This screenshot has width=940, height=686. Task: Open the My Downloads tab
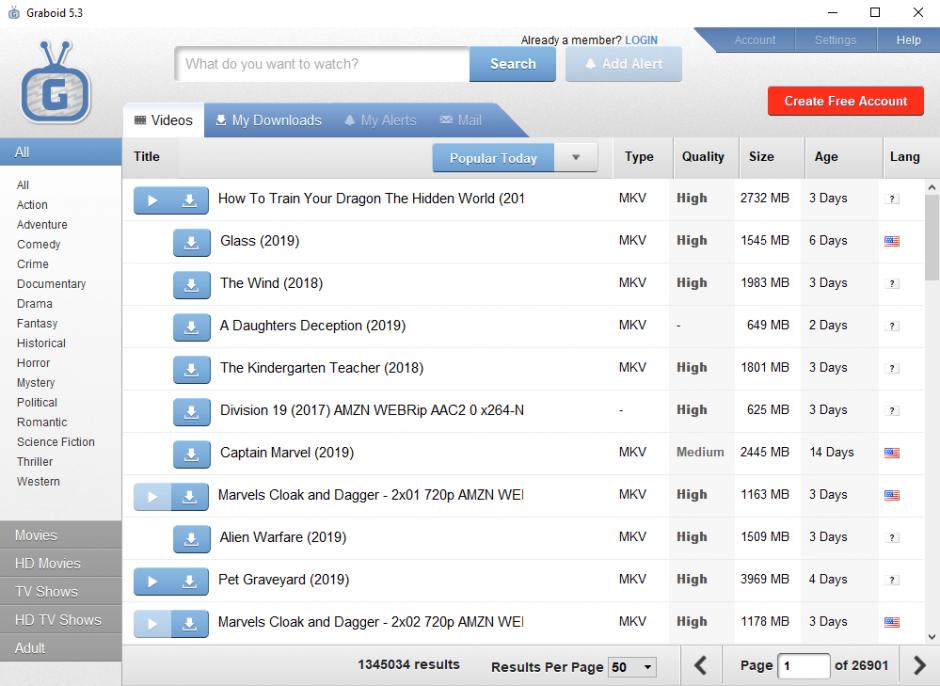[269, 121]
